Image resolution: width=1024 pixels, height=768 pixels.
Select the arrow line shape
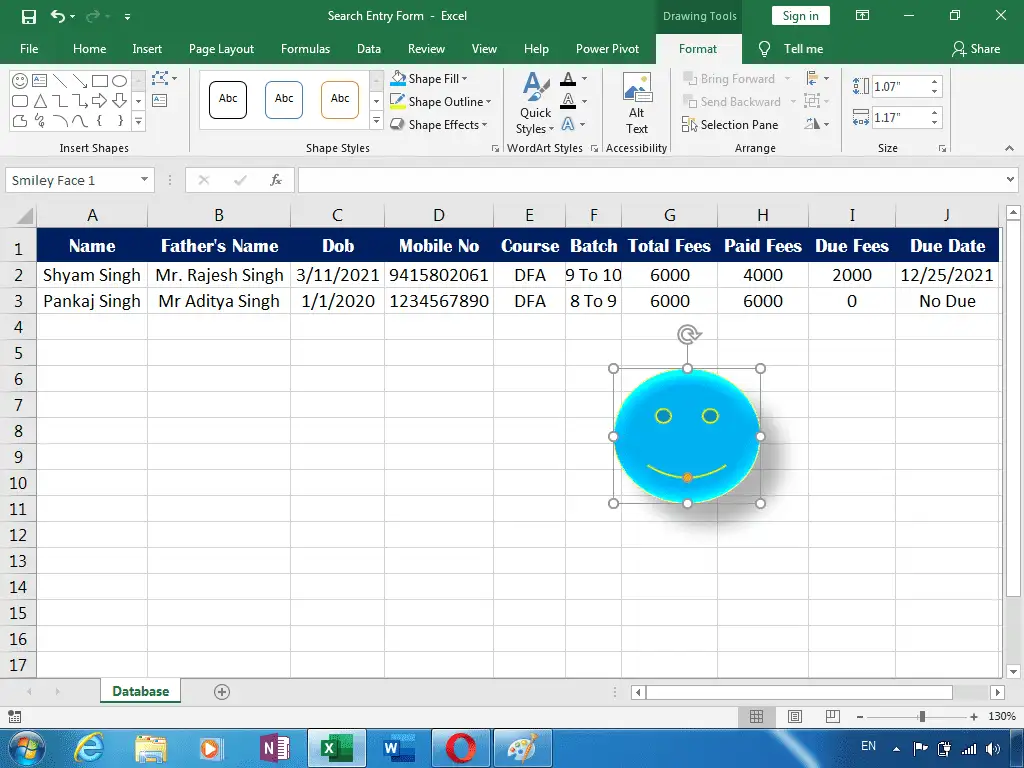click(x=80, y=81)
